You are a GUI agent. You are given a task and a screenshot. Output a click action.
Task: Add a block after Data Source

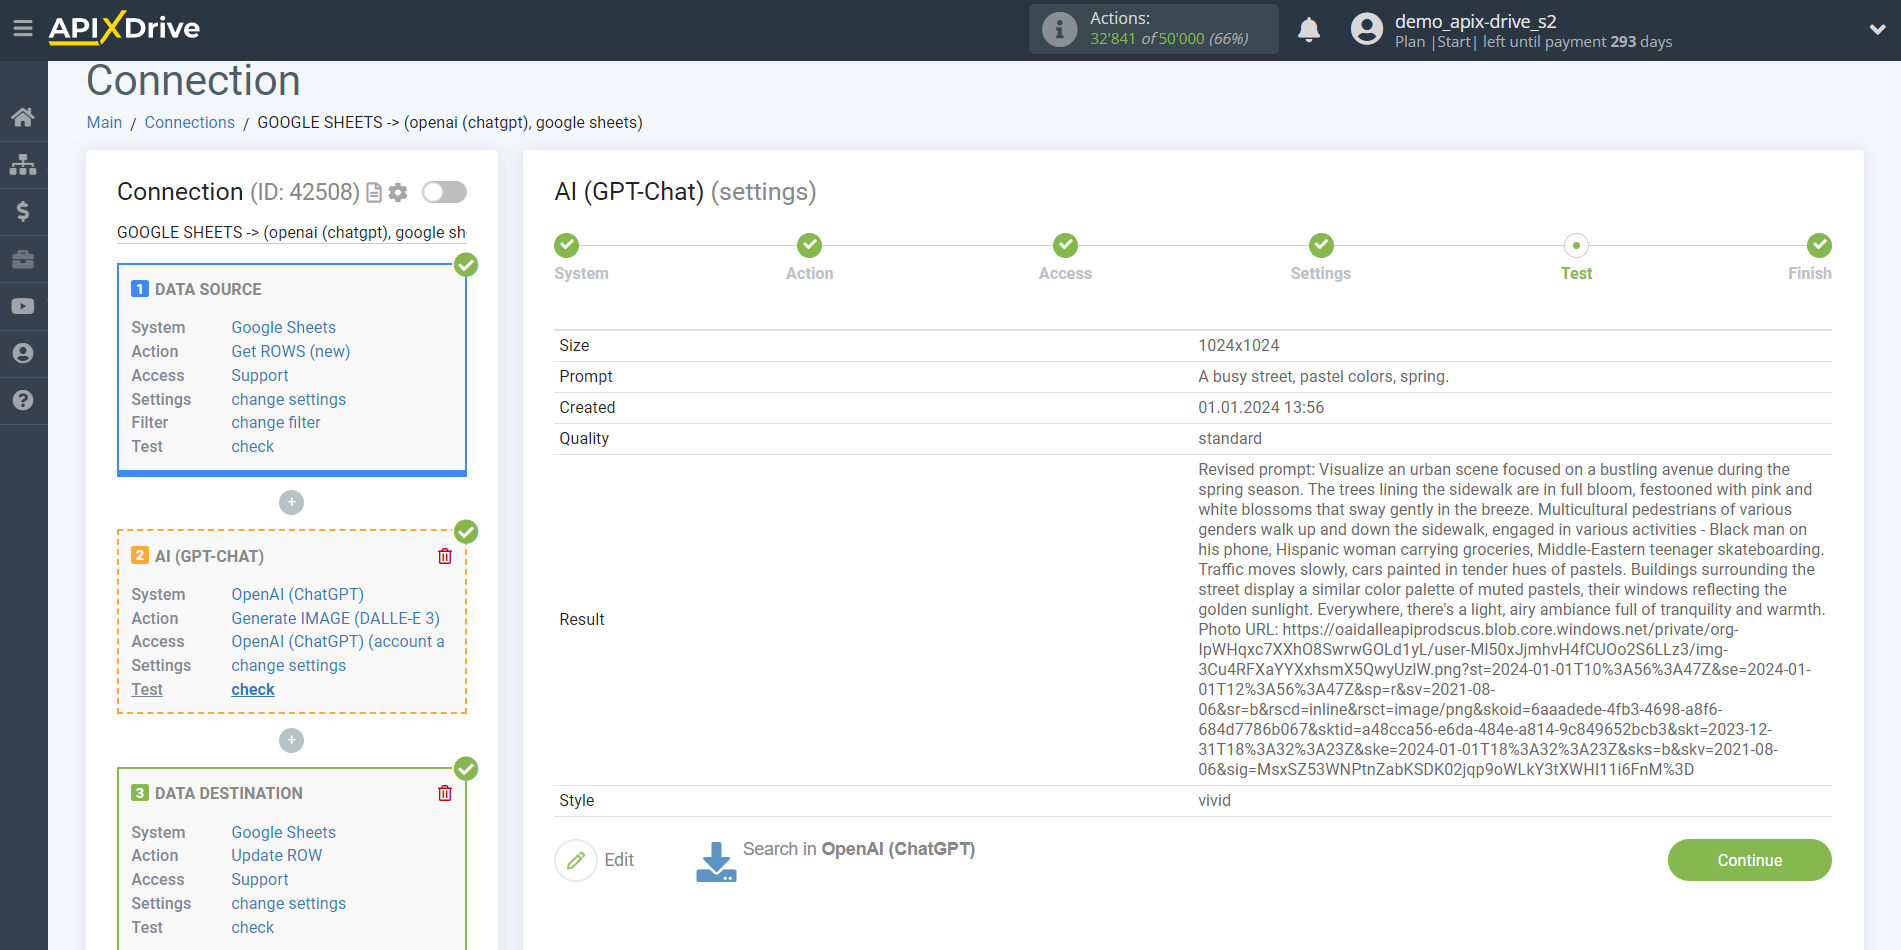[291, 502]
